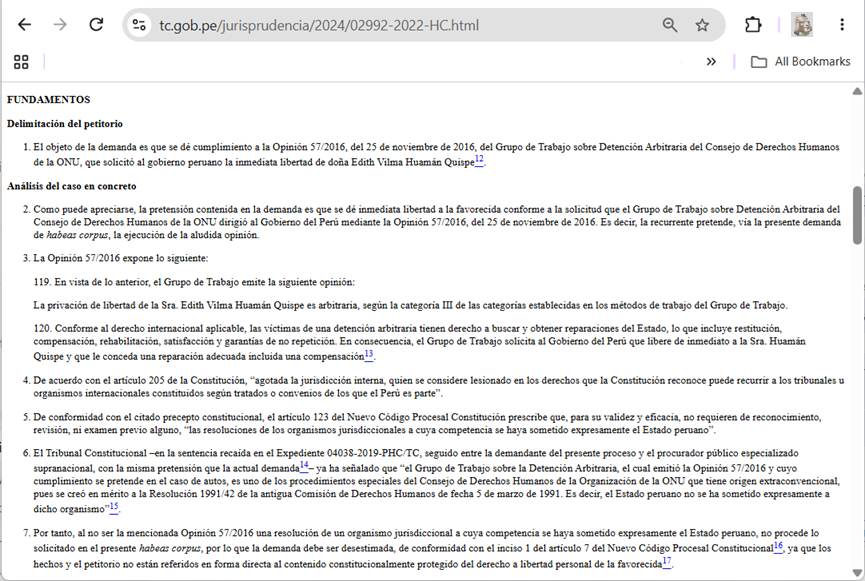The height and width of the screenshot is (581, 865).
Task: Go back to the previous page
Action: tap(24, 25)
